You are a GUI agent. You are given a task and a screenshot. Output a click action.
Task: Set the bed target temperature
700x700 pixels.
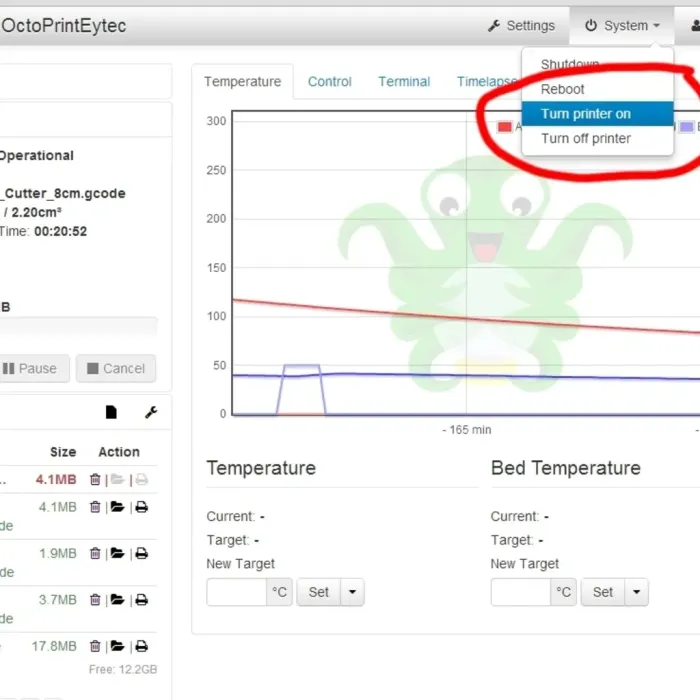coord(603,592)
